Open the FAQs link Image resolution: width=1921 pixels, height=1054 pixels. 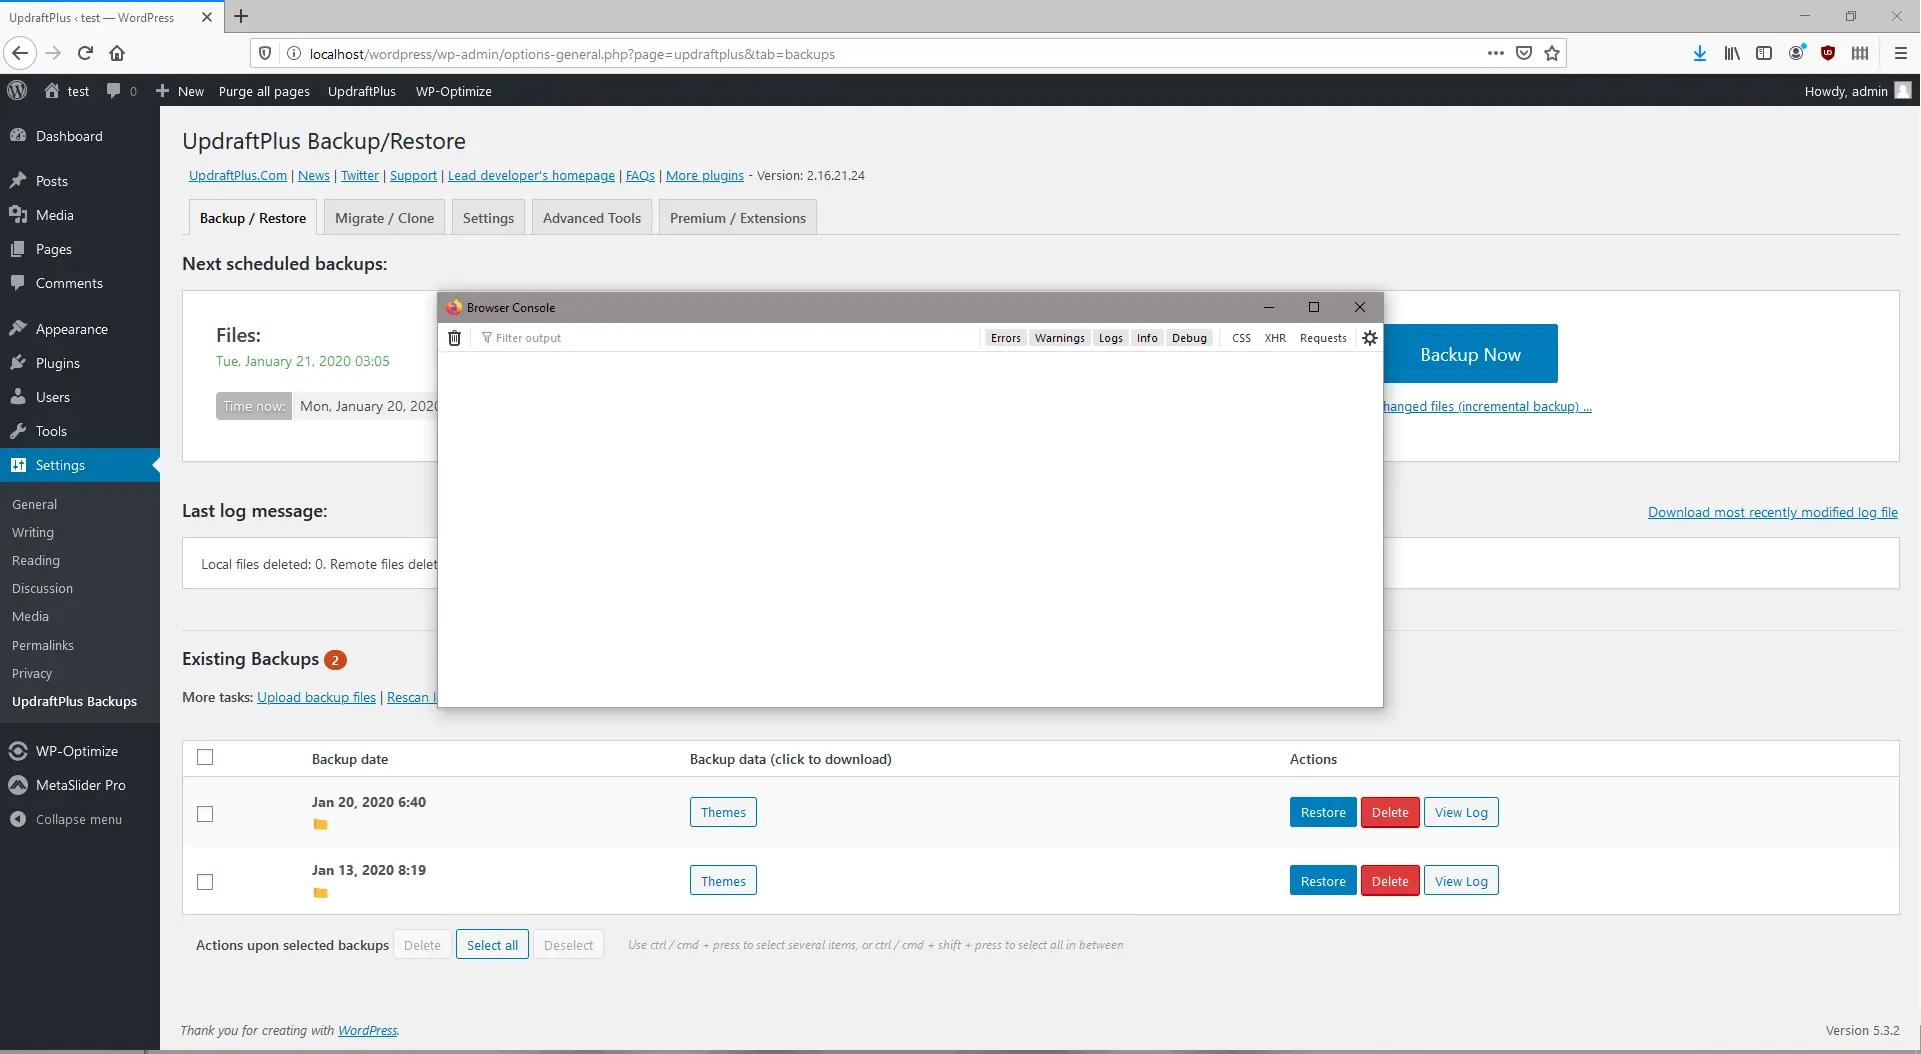coord(640,175)
